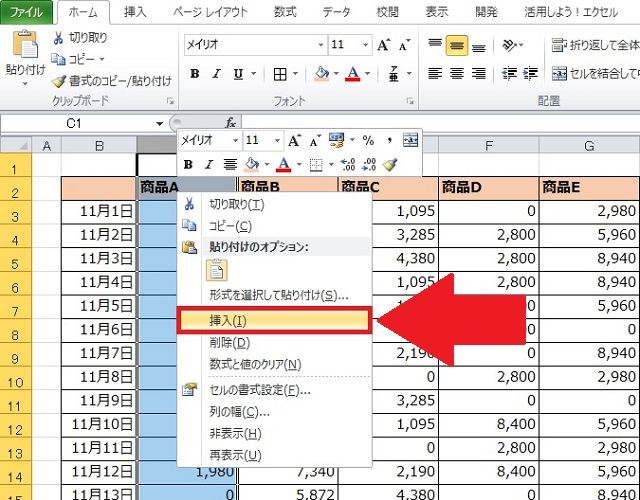Click Align Text Left in ribbon
This screenshot has width=640, height=500.
pyautogui.click(x=435, y=73)
